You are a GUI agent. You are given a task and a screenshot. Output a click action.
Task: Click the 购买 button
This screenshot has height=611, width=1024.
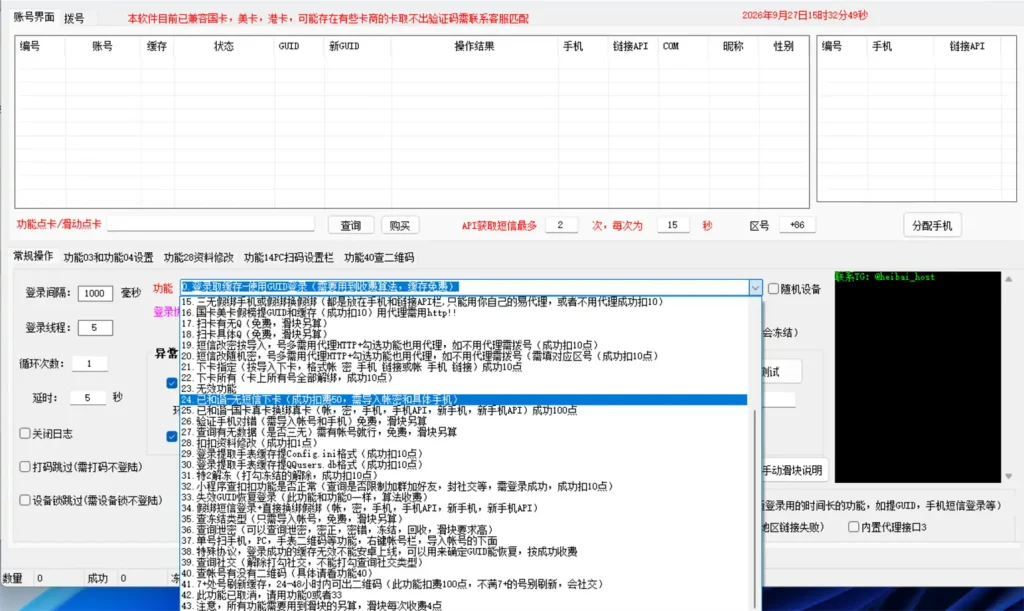click(400, 225)
